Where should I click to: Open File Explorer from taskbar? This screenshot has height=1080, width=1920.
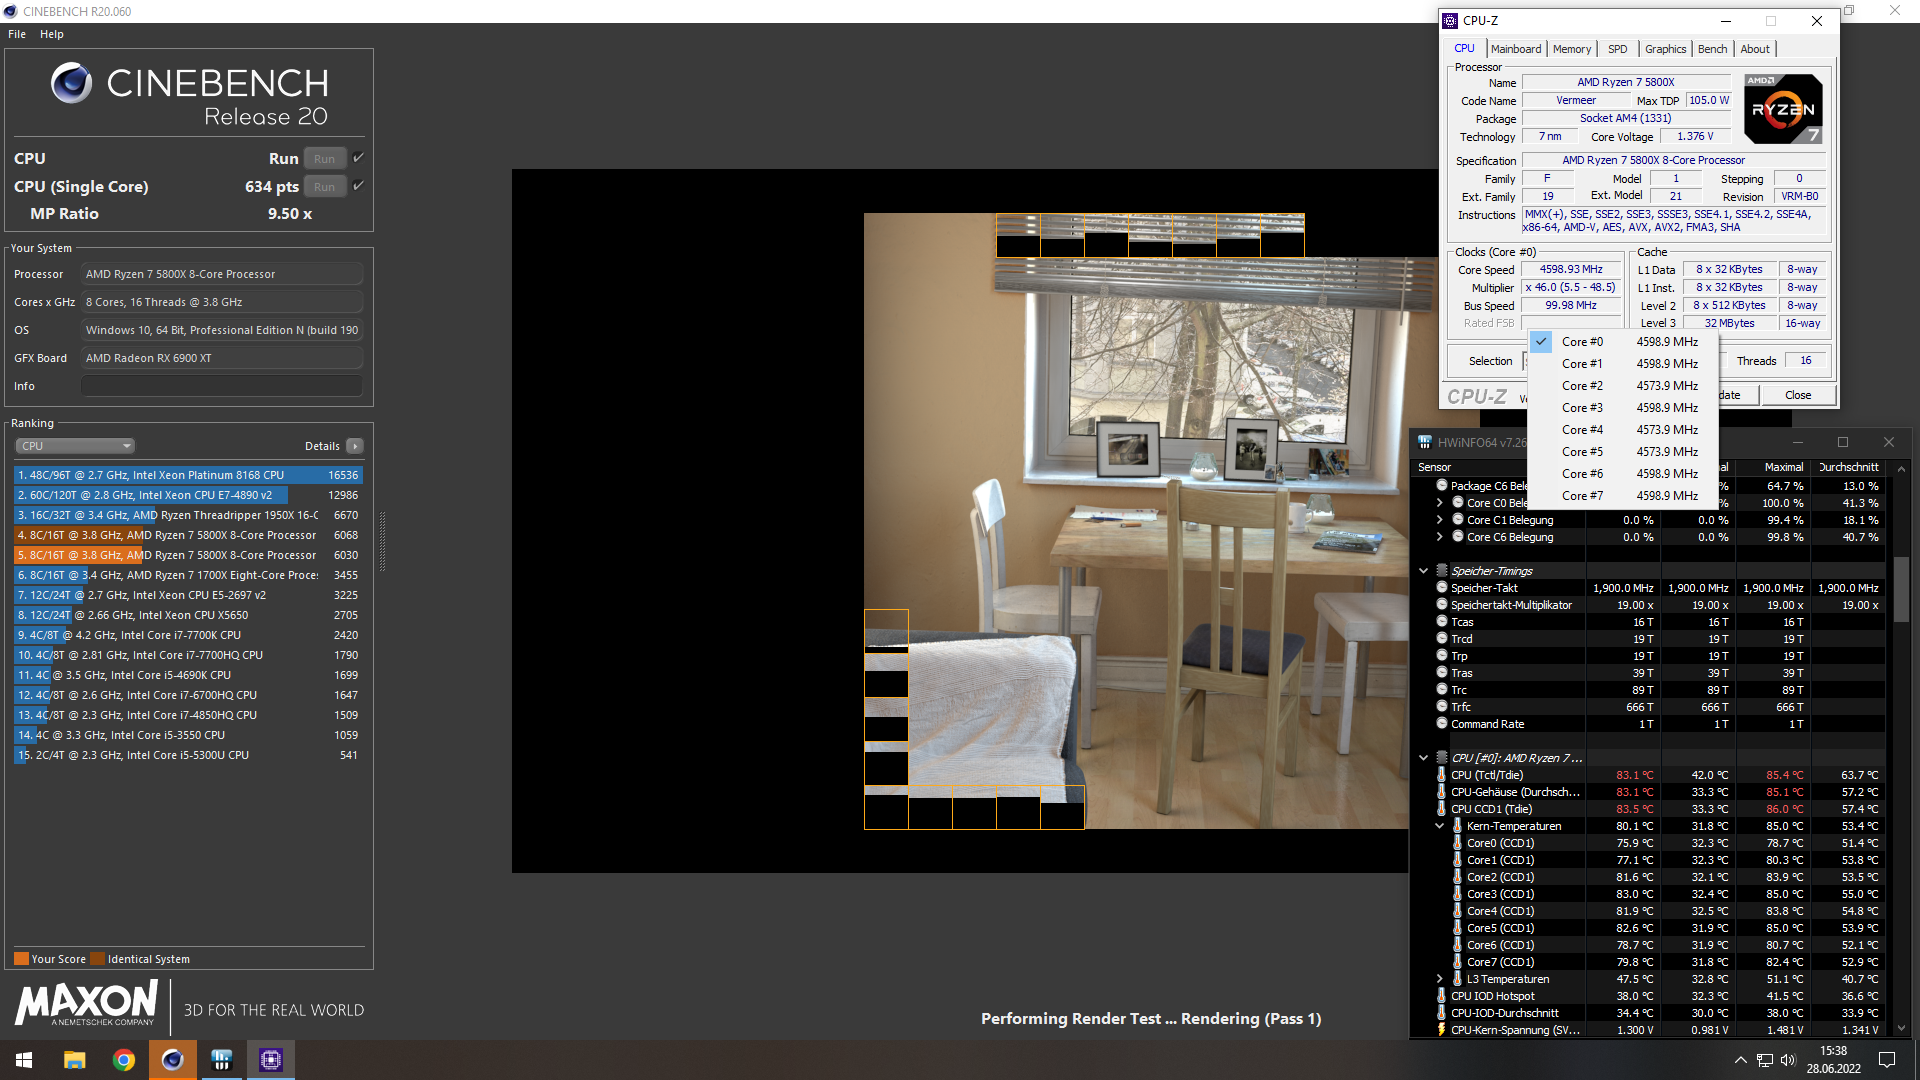click(74, 1060)
